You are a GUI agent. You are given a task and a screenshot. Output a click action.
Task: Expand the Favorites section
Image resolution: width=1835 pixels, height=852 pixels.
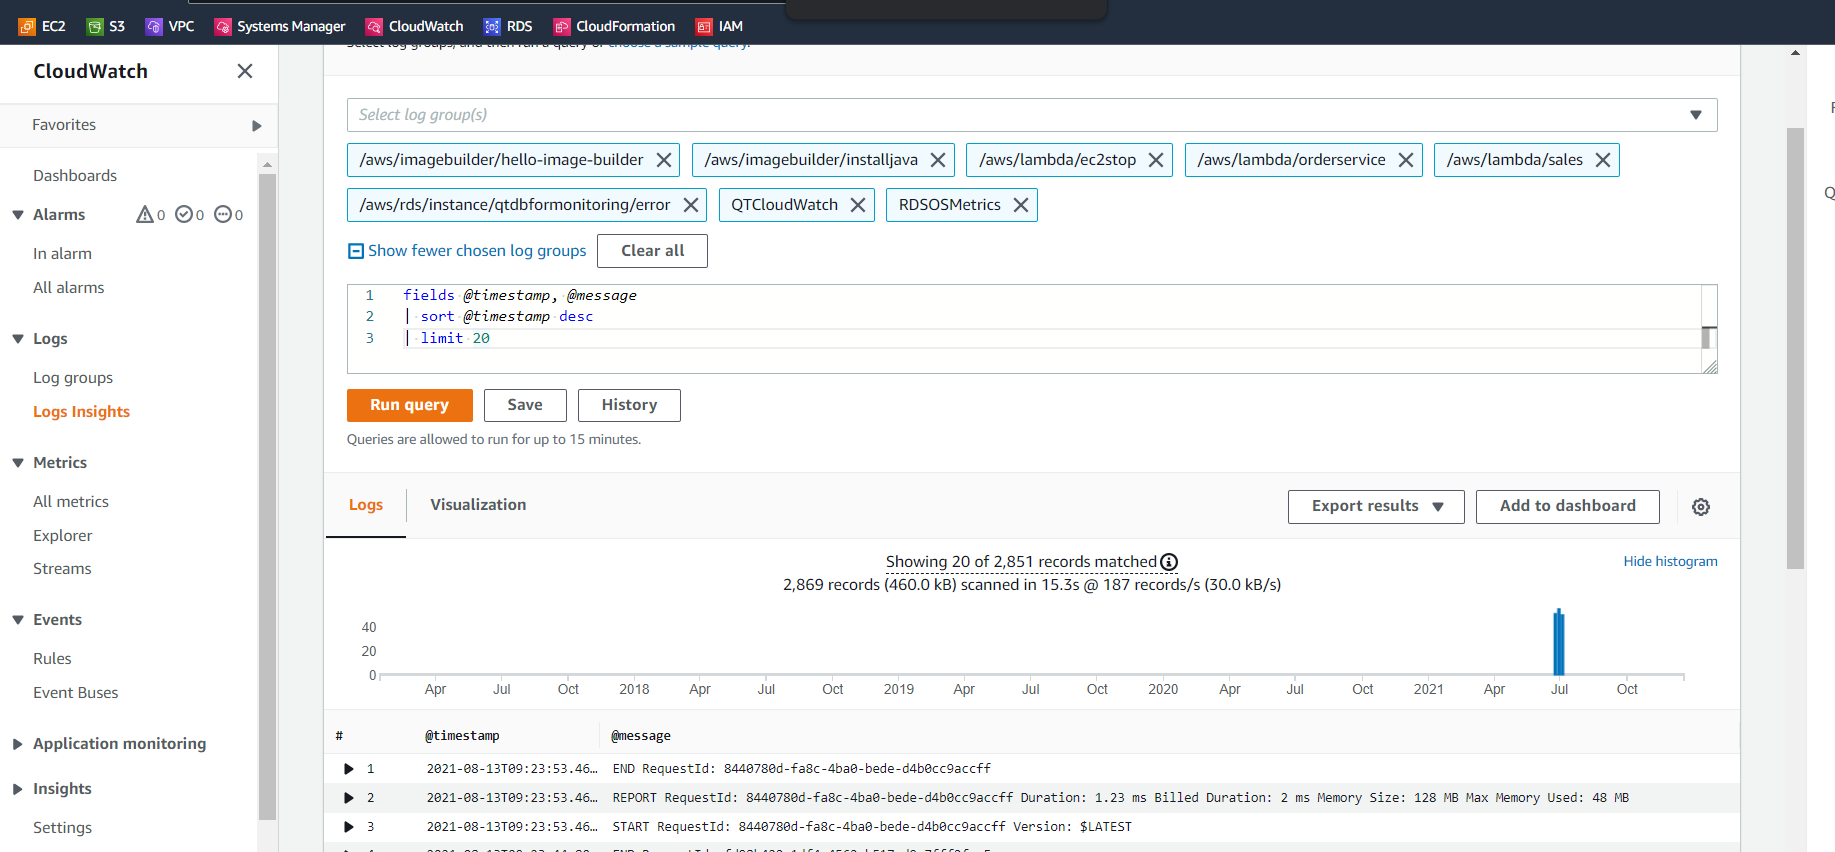[x=257, y=126]
